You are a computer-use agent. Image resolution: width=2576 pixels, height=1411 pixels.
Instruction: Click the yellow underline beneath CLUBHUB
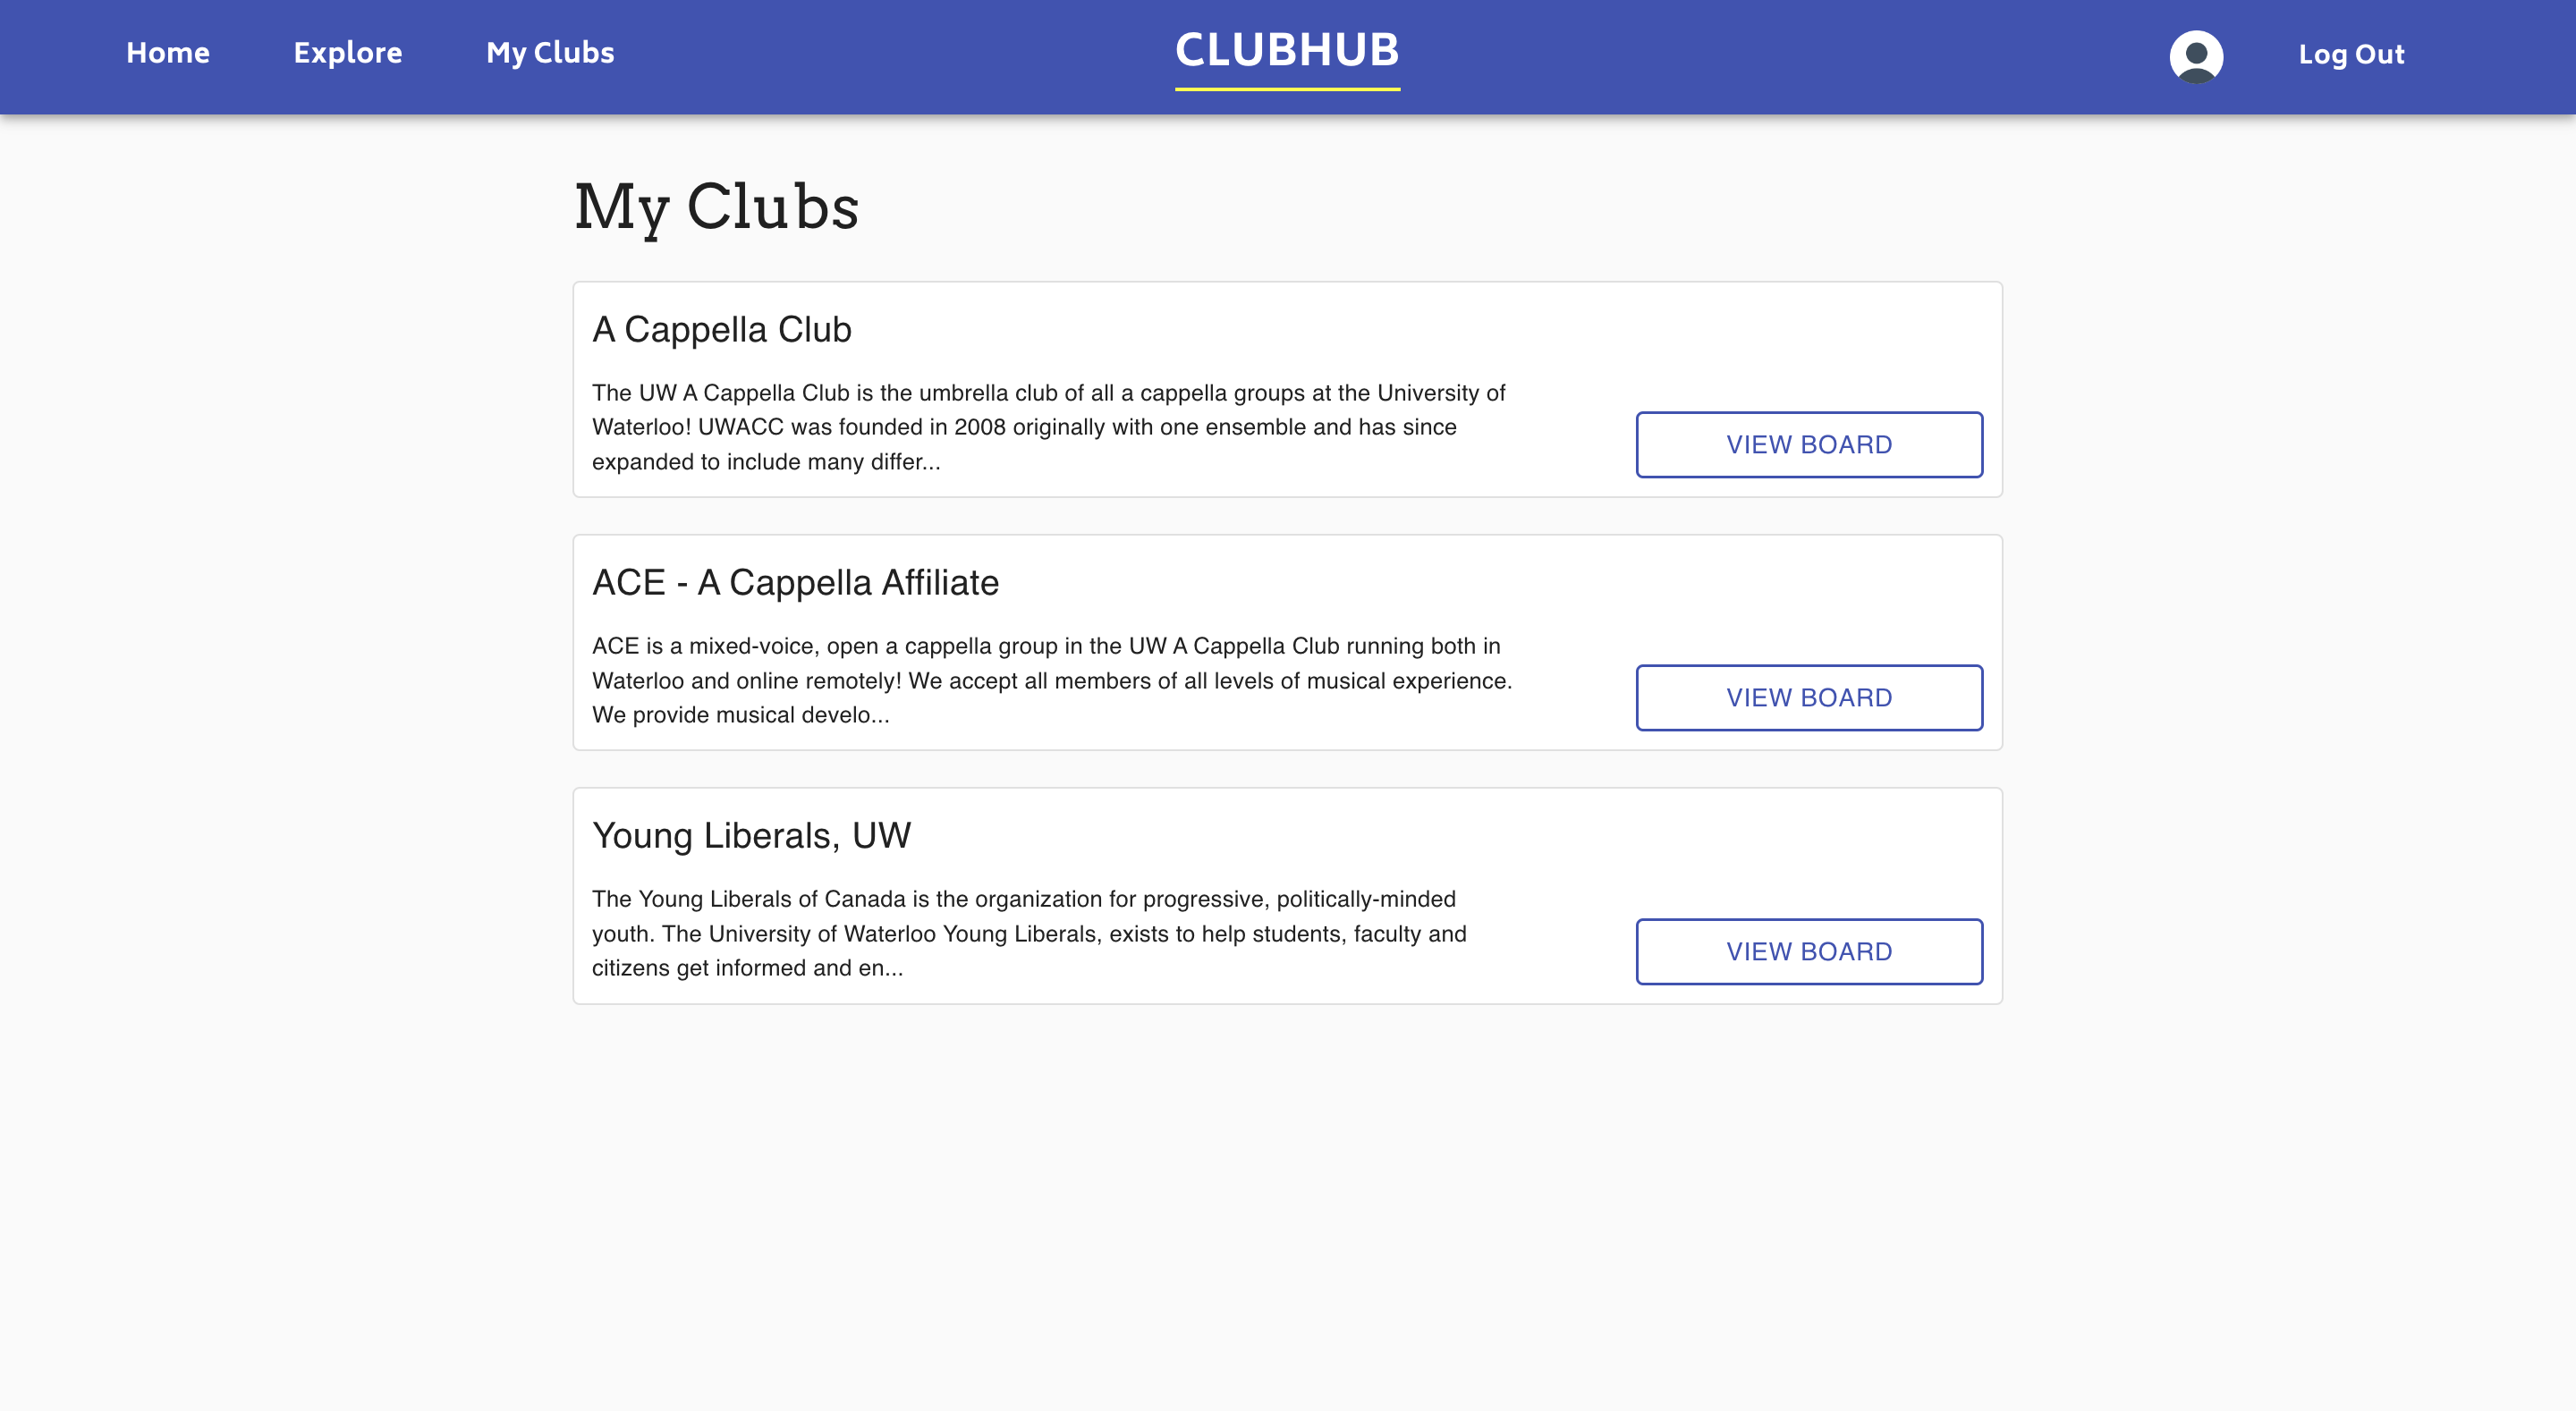[x=1287, y=92]
